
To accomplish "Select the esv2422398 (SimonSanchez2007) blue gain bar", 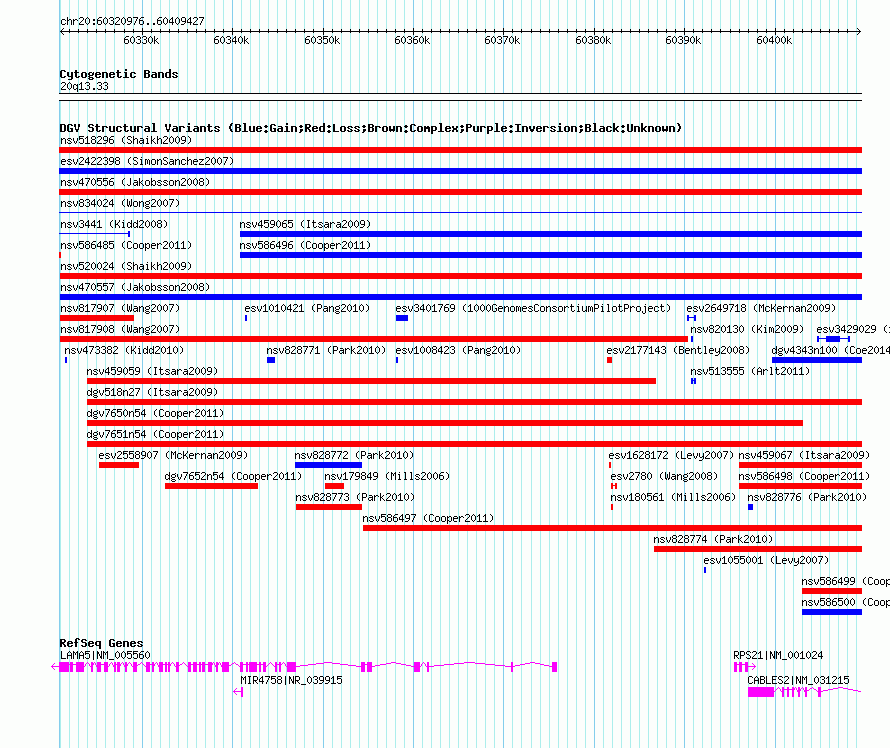I will point(460,171).
